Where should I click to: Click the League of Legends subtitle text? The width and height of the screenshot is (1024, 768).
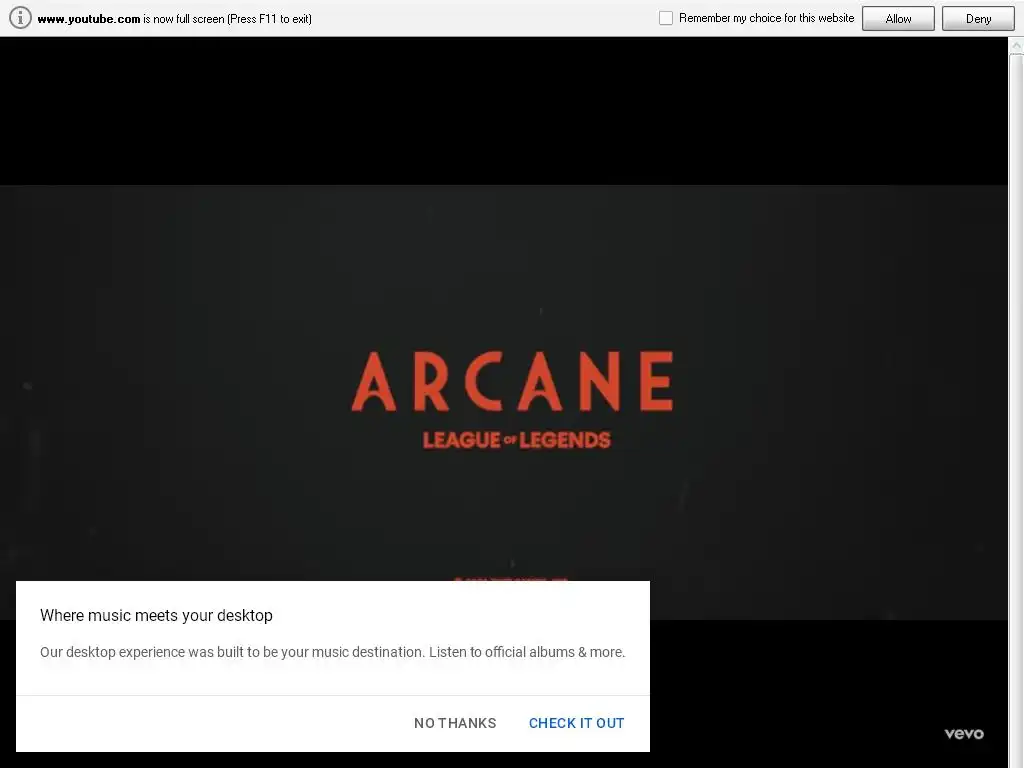[x=517, y=440]
